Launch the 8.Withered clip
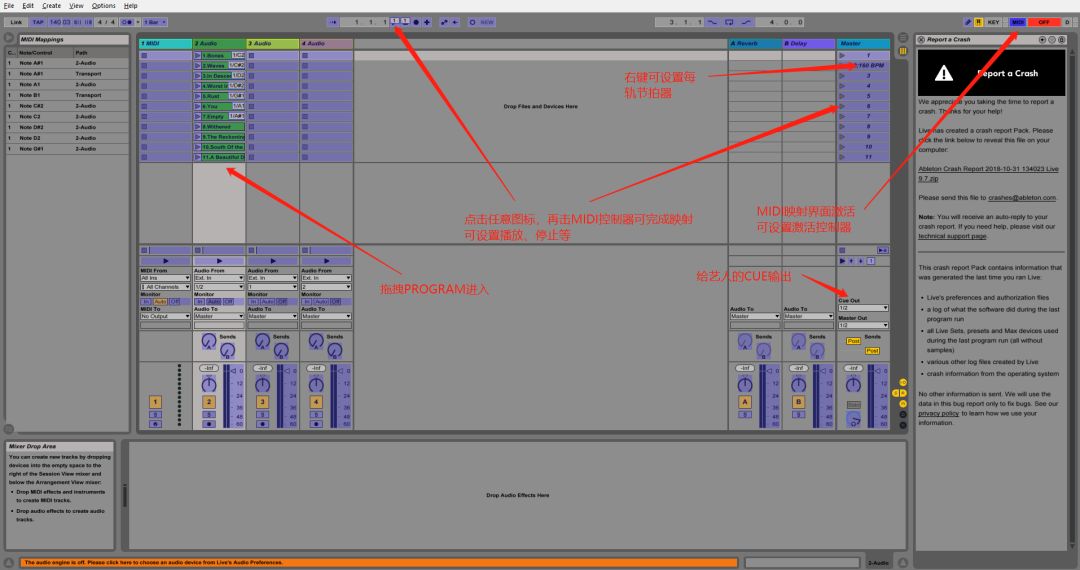Screen dimensions: 1080x570 (198, 127)
